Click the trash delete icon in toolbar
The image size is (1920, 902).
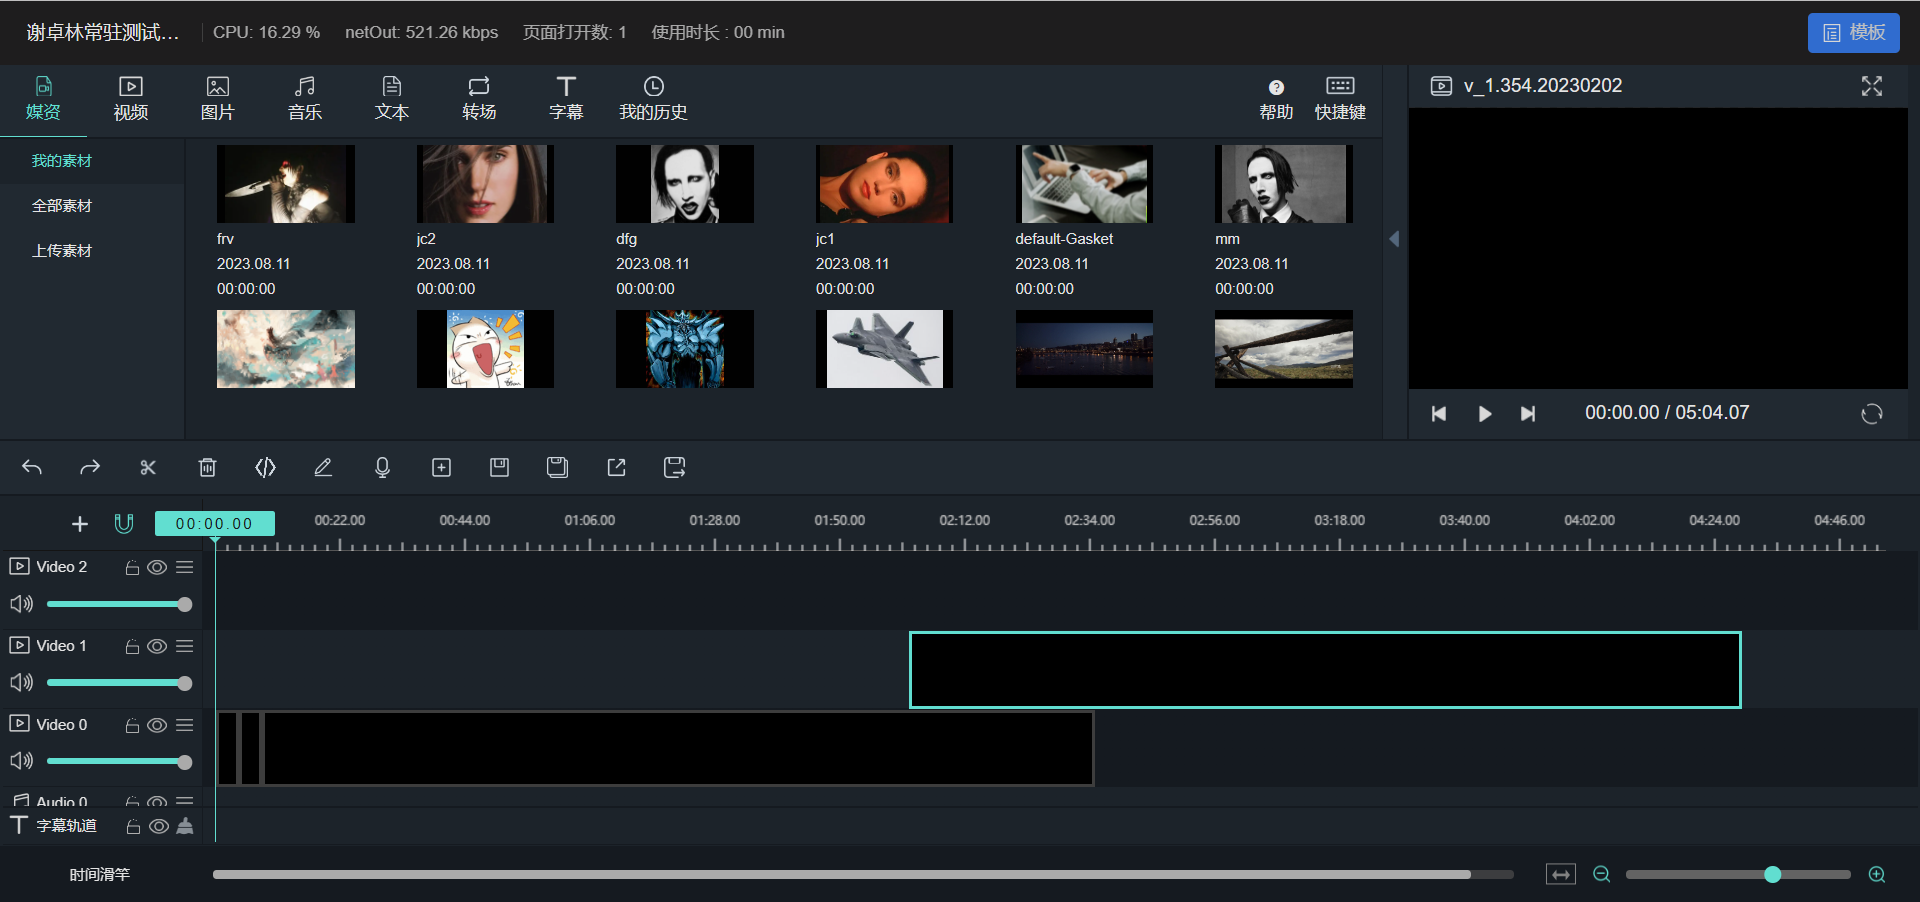click(x=207, y=467)
